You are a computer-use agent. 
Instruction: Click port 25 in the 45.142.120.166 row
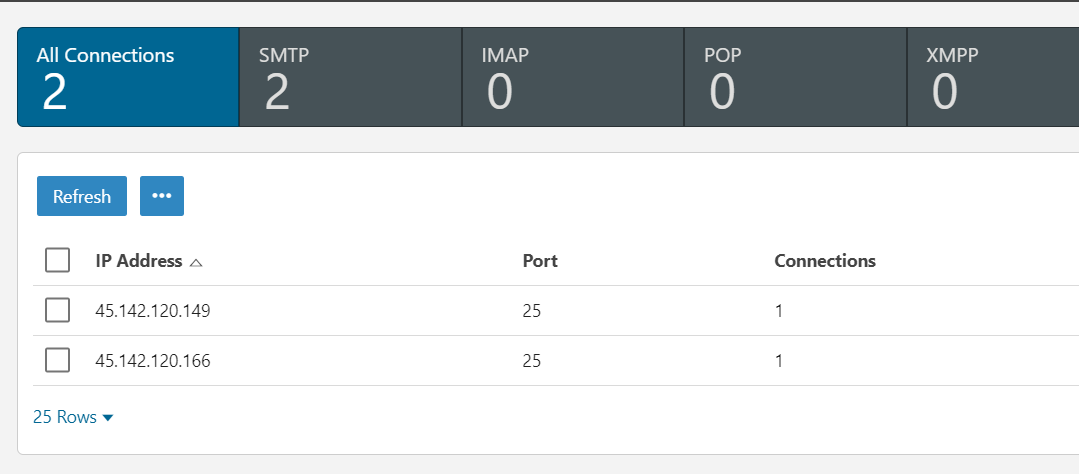532,361
